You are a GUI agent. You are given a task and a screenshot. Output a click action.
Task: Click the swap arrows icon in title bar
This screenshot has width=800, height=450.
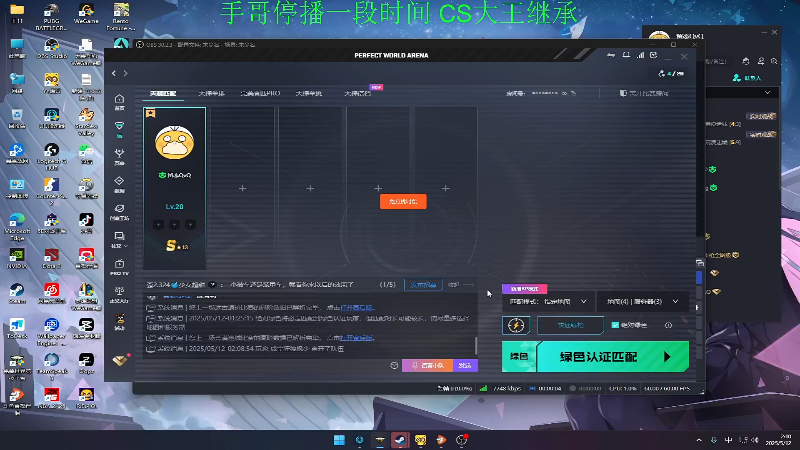(x=611, y=55)
